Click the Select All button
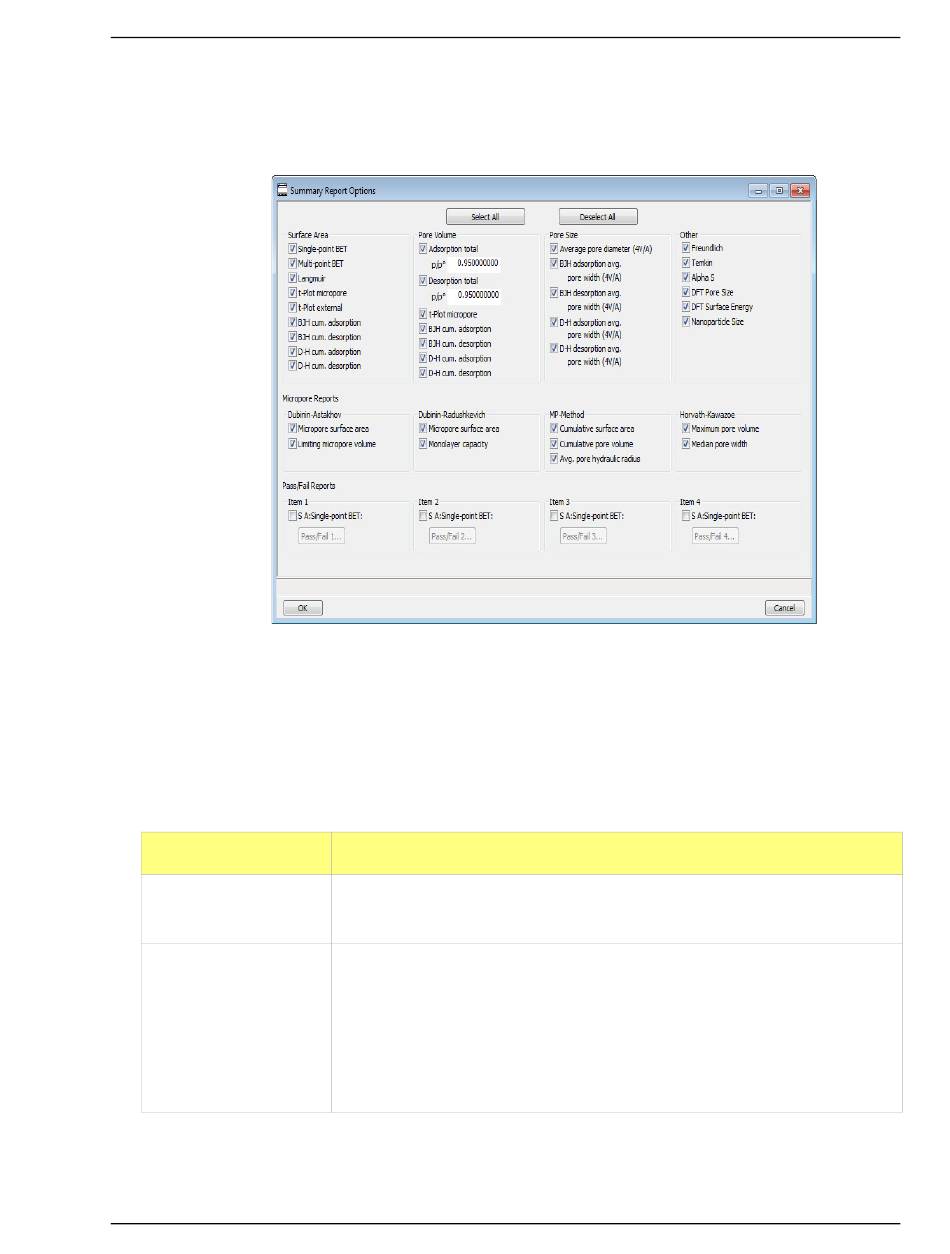This screenshot has height=1254, width=950. click(x=485, y=217)
